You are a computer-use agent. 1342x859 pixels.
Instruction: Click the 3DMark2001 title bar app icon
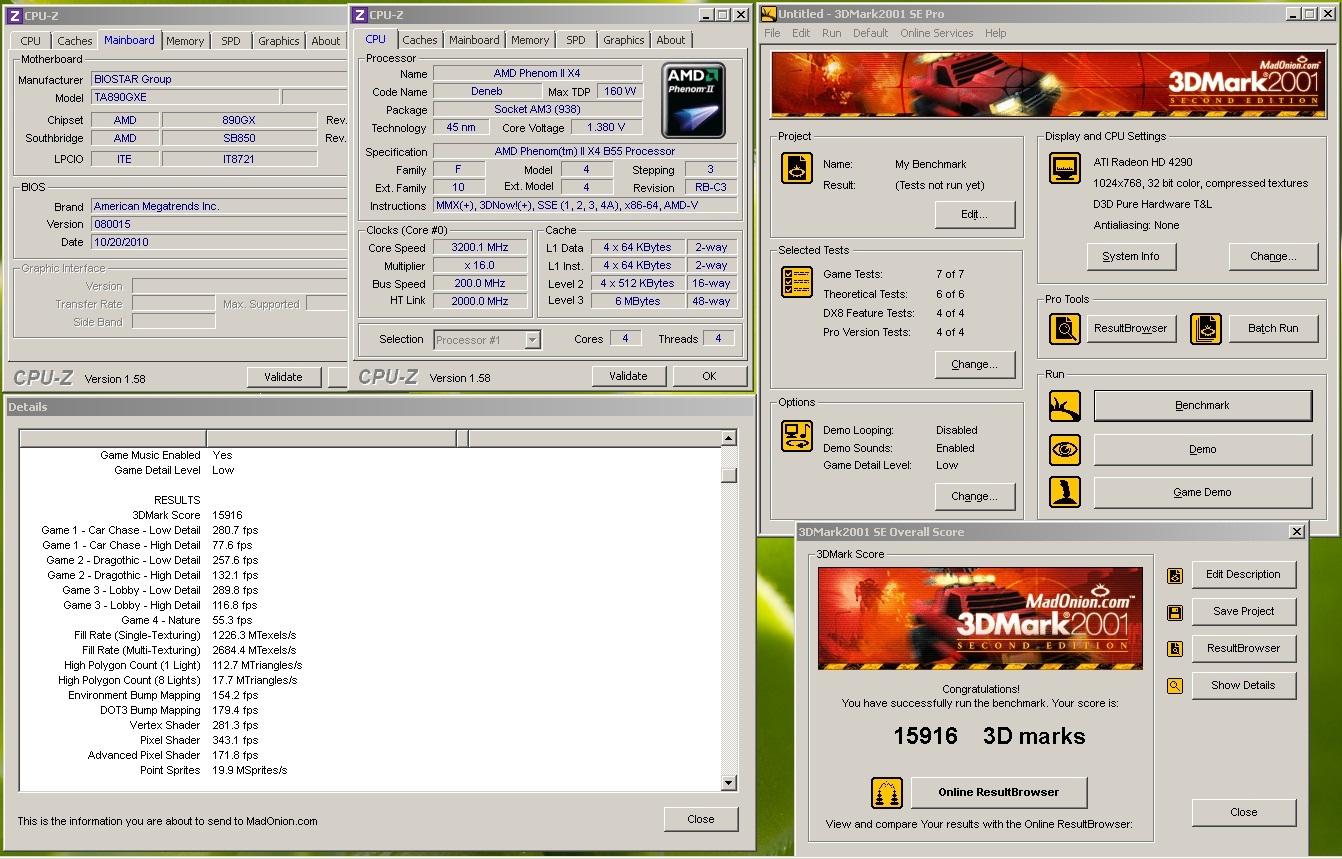pos(768,14)
